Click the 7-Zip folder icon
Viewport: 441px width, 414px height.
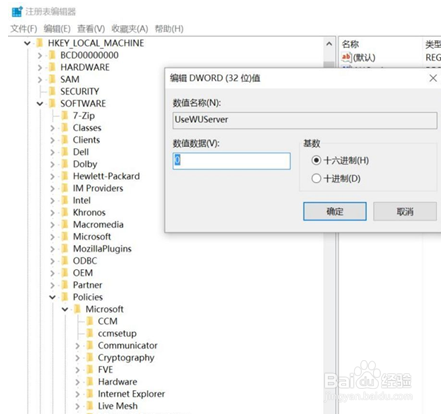[65, 116]
